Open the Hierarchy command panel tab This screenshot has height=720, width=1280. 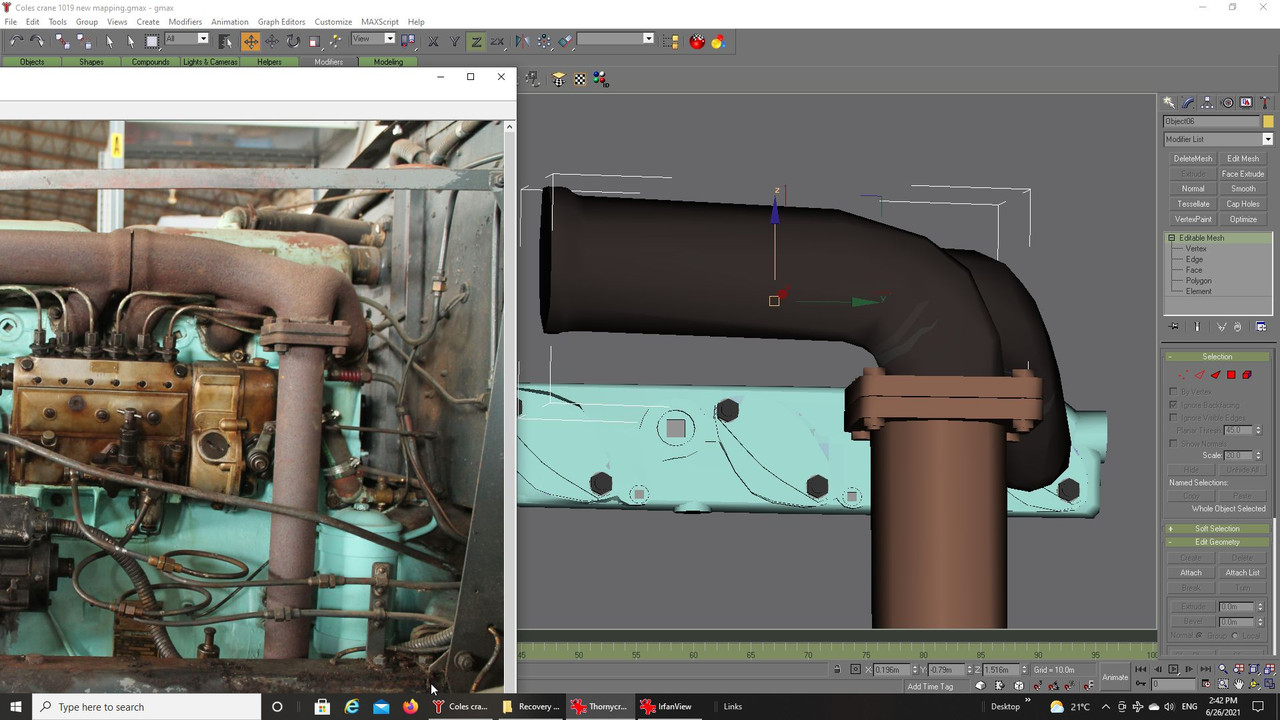point(1207,103)
